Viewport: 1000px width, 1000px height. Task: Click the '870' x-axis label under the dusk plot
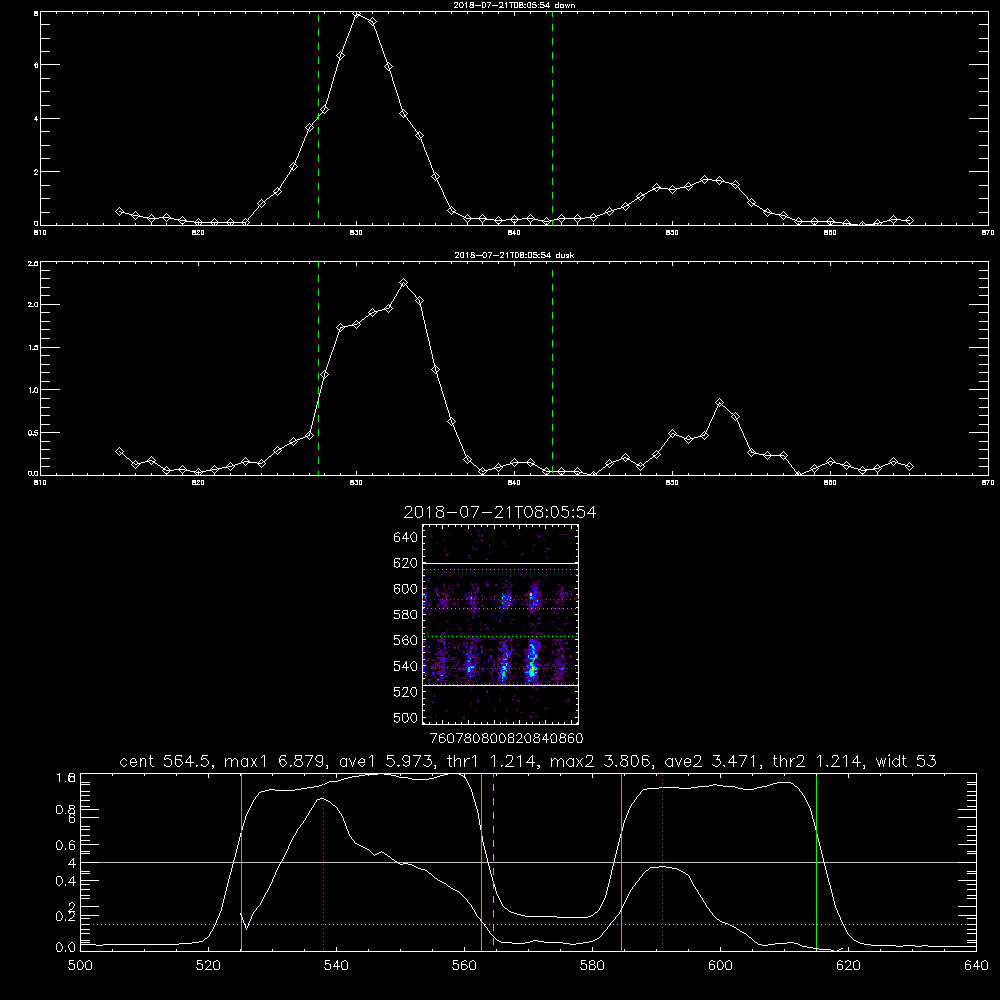click(987, 483)
